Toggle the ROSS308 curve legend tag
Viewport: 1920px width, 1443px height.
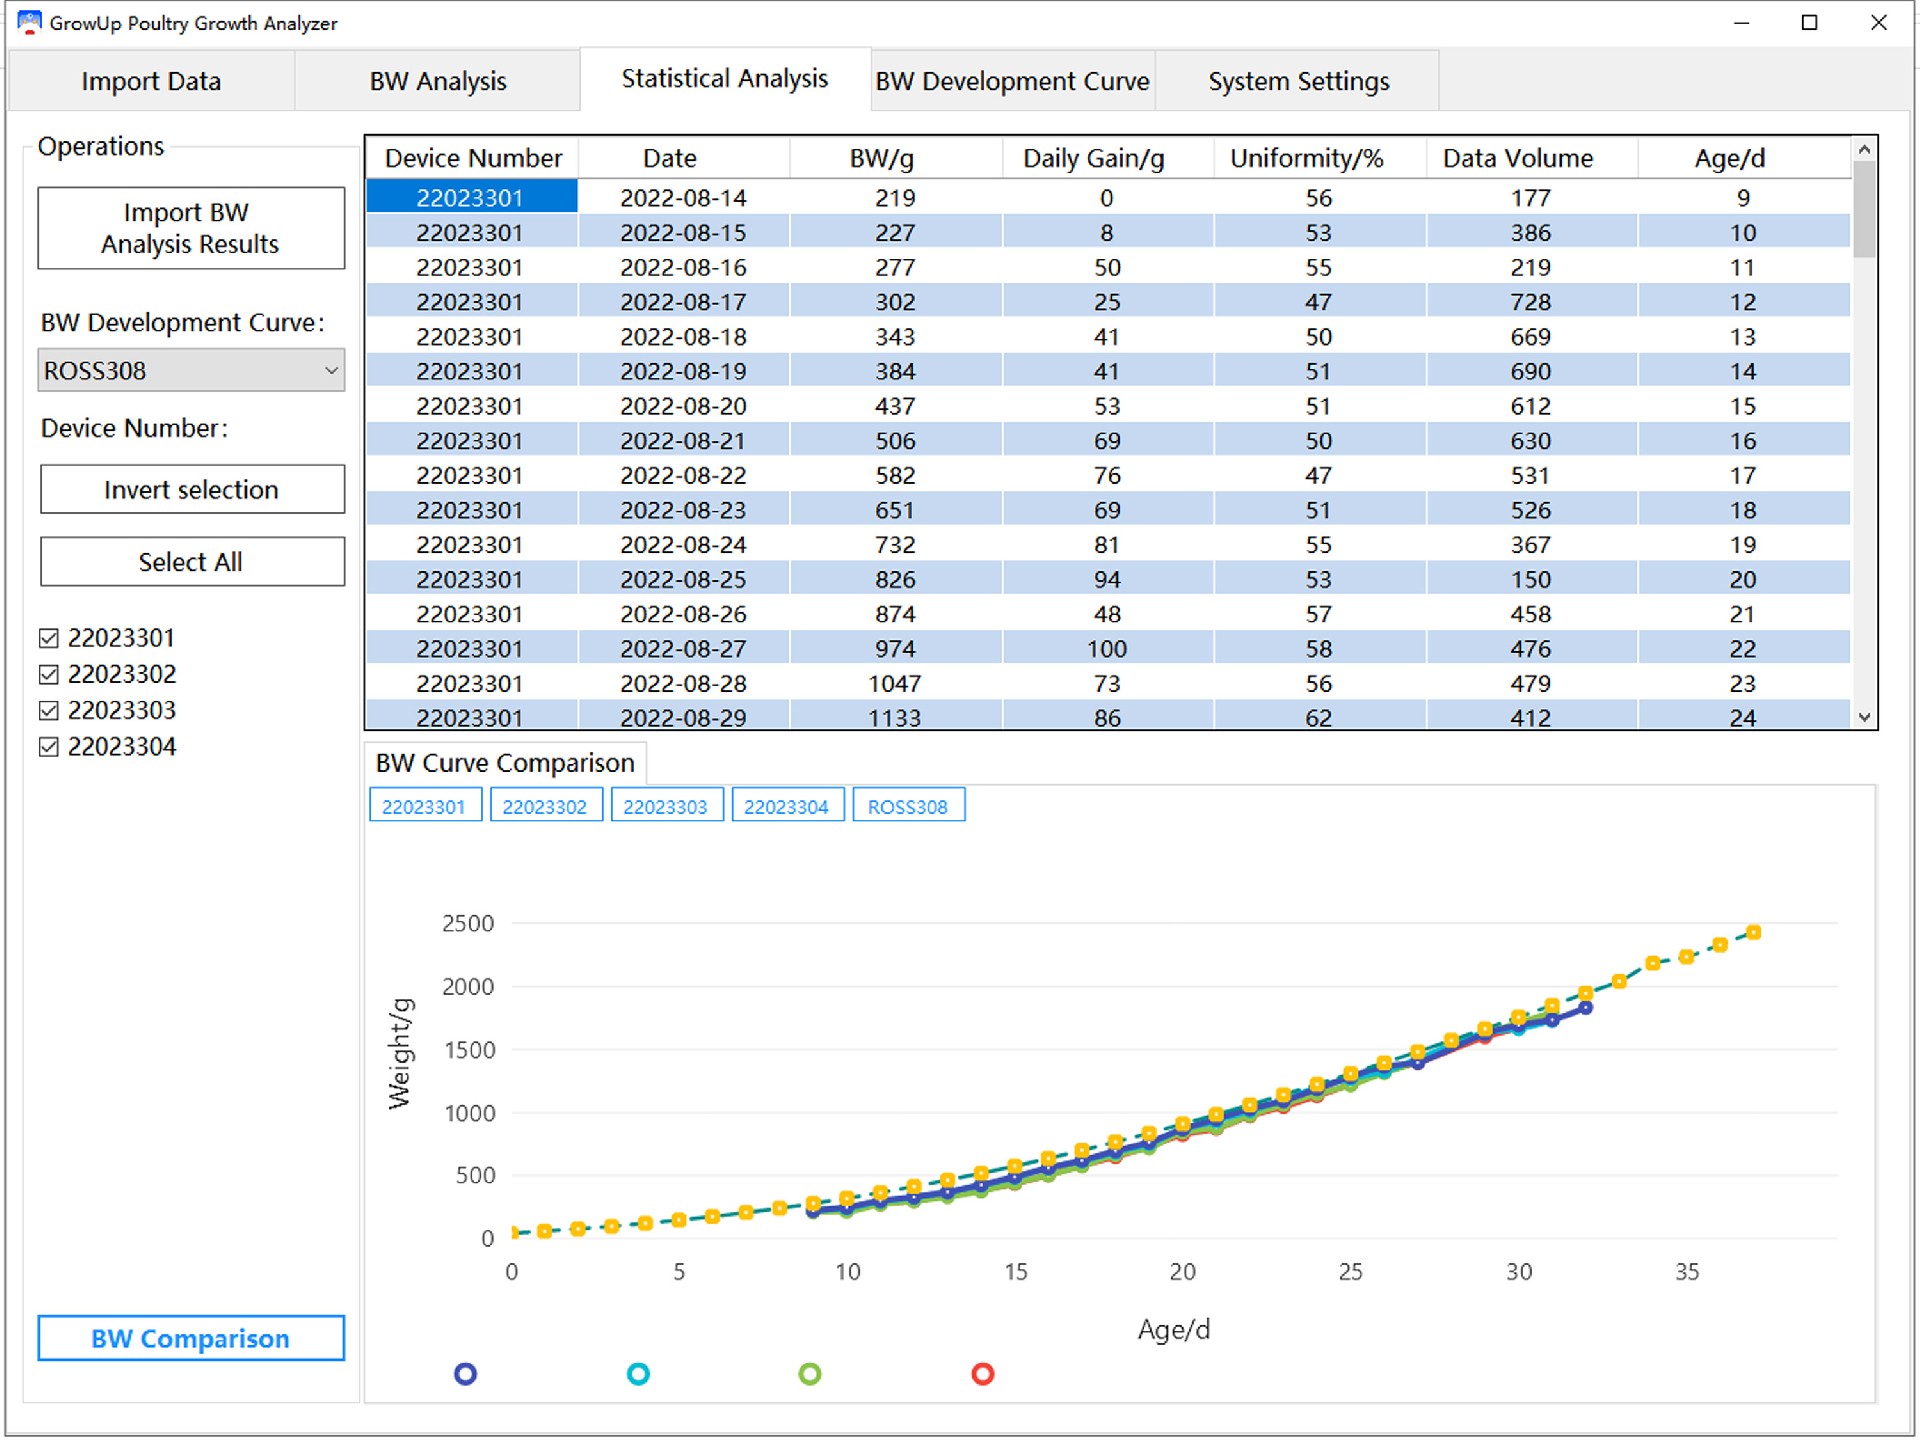pos(908,806)
